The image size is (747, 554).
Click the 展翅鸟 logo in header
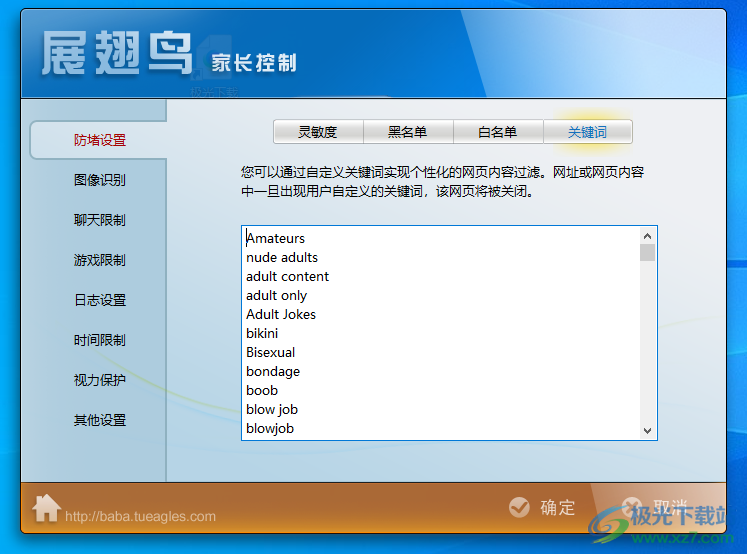pyautogui.click(x=117, y=54)
